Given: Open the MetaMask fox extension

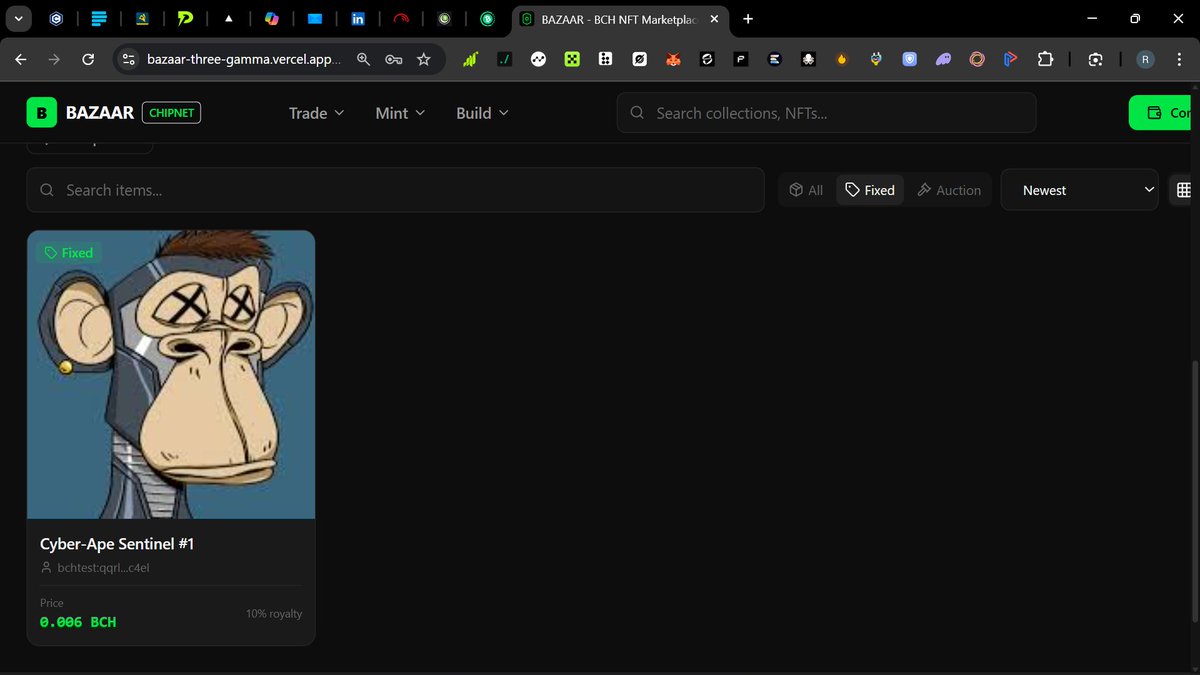Looking at the screenshot, I should pos(673,60).
